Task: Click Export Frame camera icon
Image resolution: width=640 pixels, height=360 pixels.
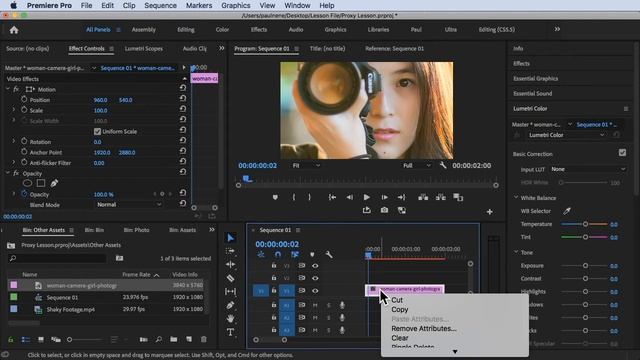Action: [x=384, y=210]
